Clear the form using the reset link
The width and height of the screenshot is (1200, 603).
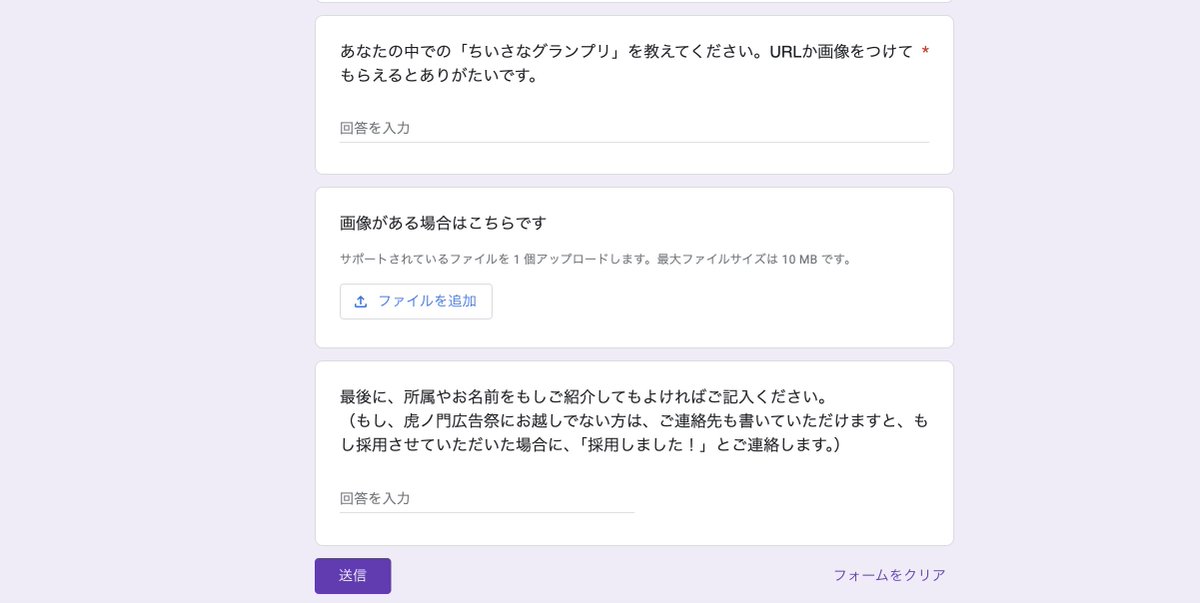coord(888,574)
